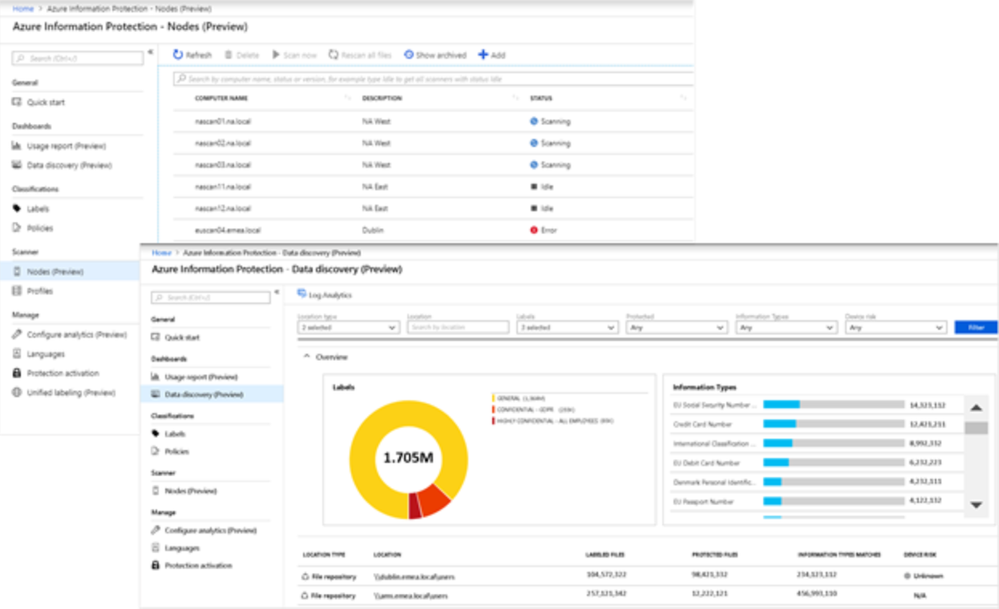
Task: Open the Information Types filter dropdown
Action: click(x=786, y=327)
